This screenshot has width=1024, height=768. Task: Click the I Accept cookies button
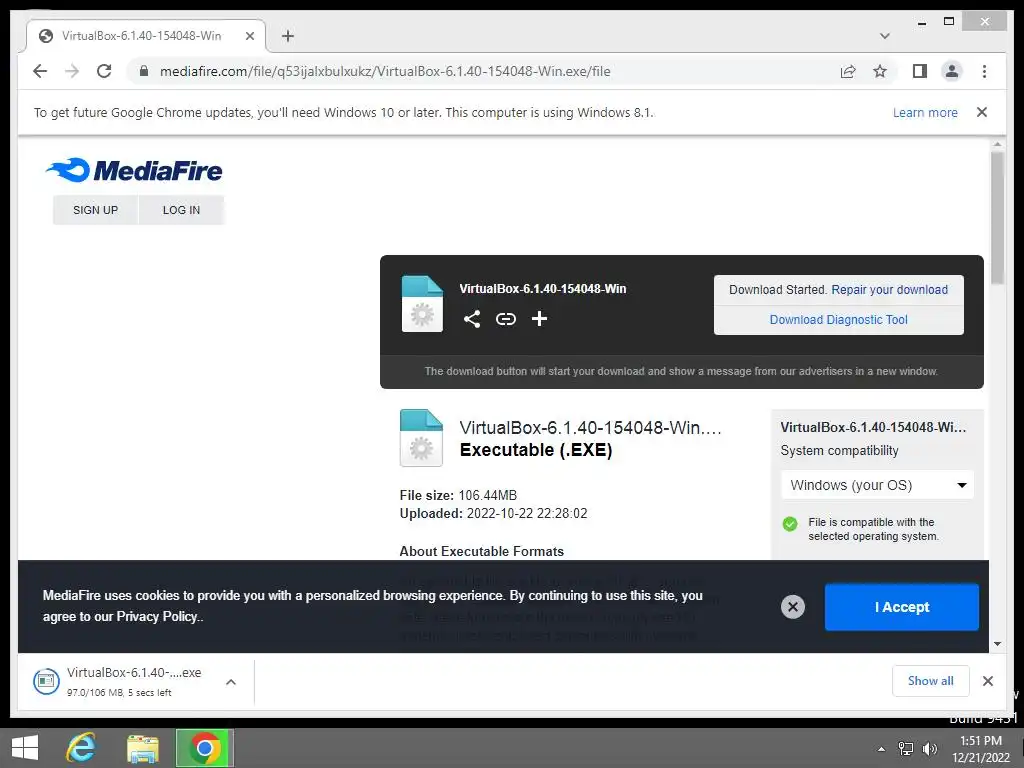click(x=901, y=607)
